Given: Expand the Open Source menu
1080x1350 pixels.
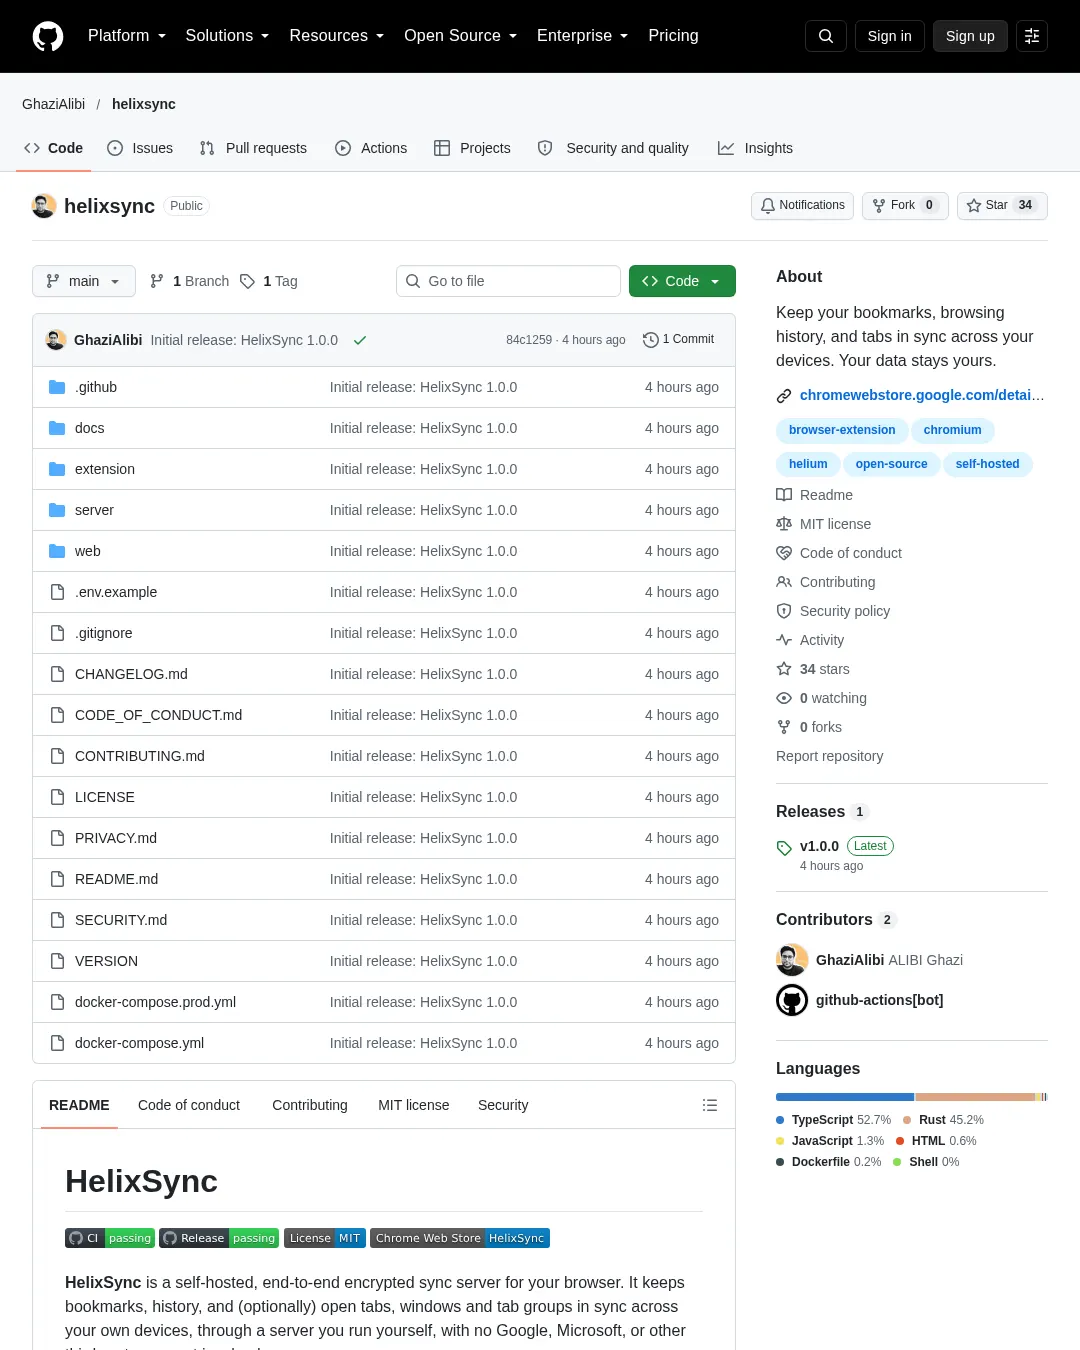Looking at the screenshot, I should click(x=460, y=36).
